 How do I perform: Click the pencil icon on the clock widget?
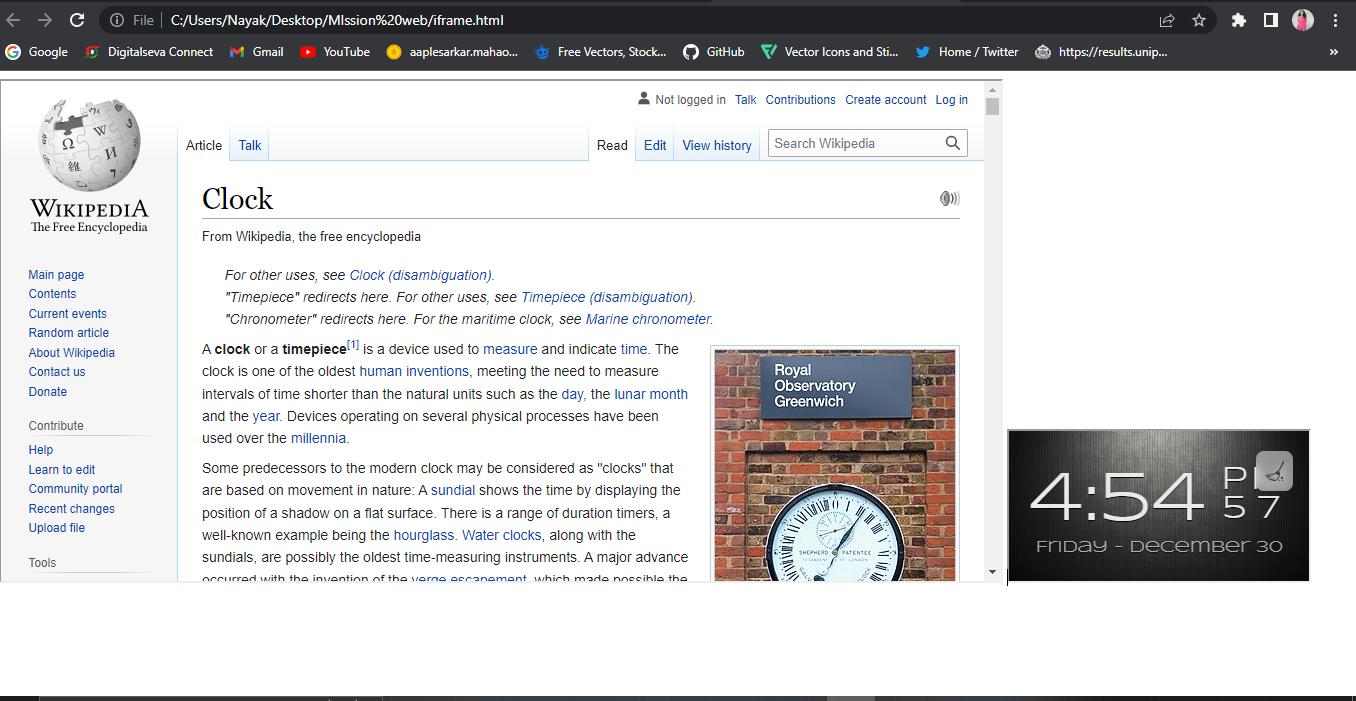[x=1274, y=470]
